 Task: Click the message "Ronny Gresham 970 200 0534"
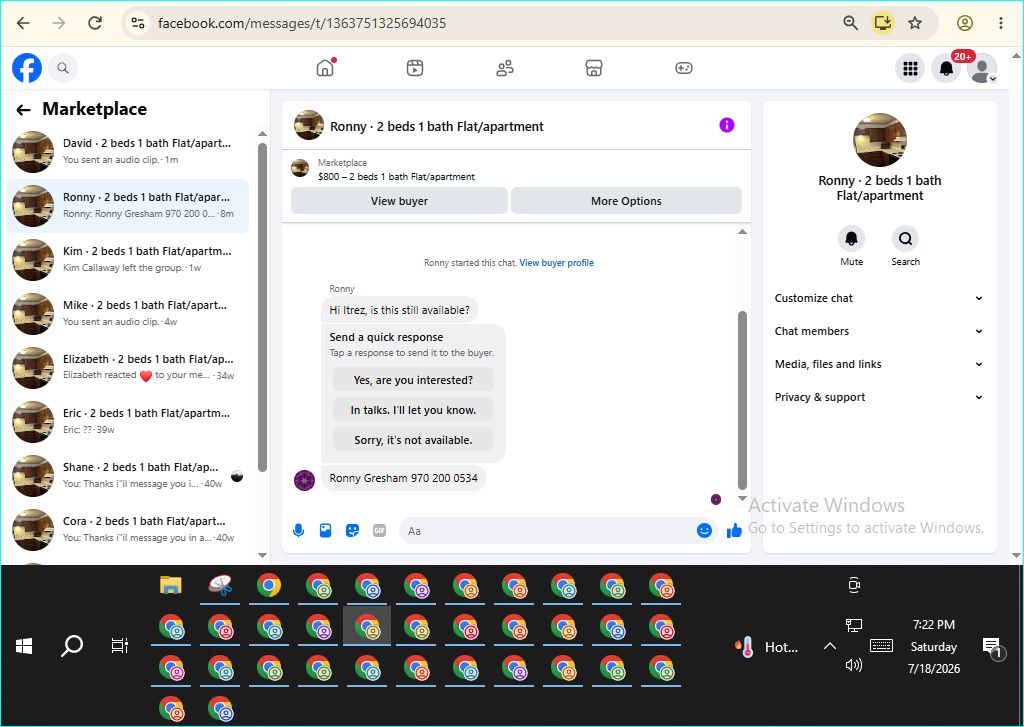point(404,478)
